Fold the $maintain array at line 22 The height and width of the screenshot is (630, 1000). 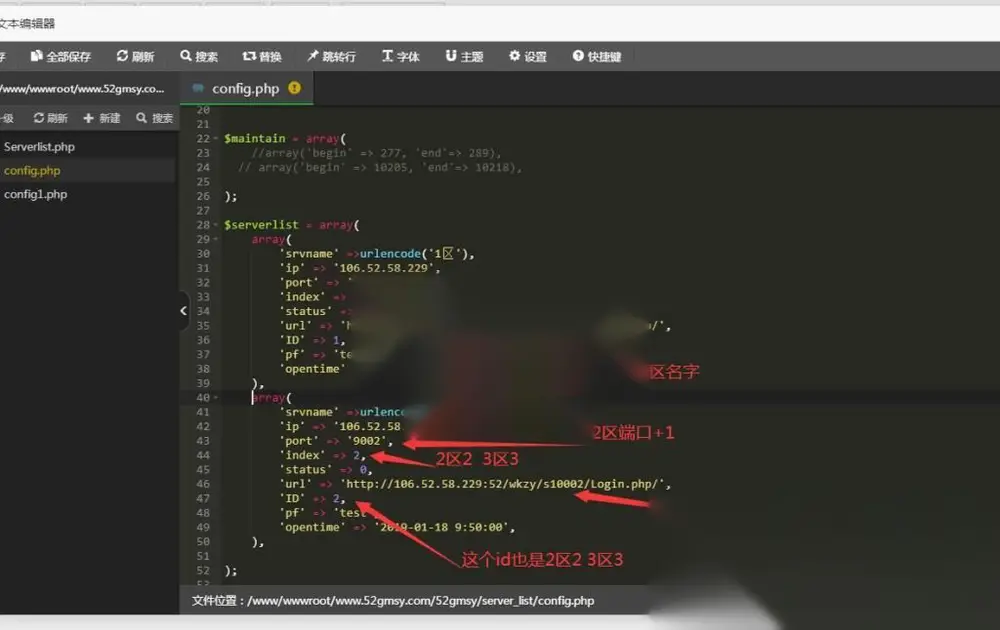point(216,139)
